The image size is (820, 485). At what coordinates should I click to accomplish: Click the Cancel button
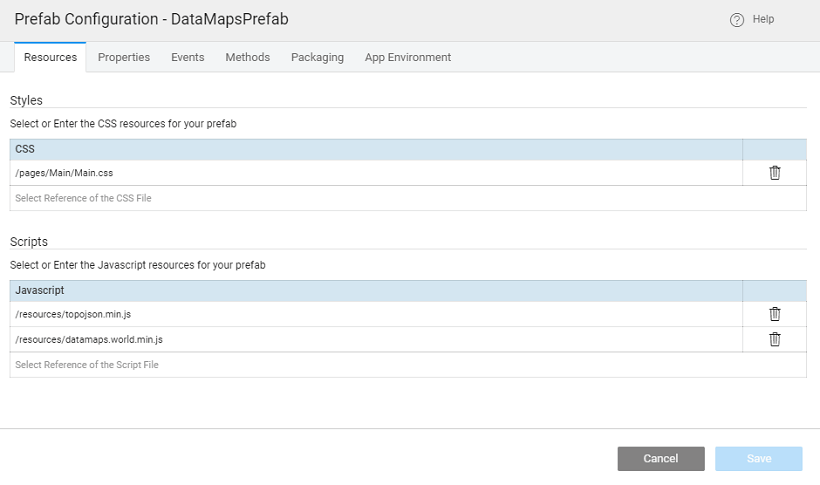coord(660,458)
